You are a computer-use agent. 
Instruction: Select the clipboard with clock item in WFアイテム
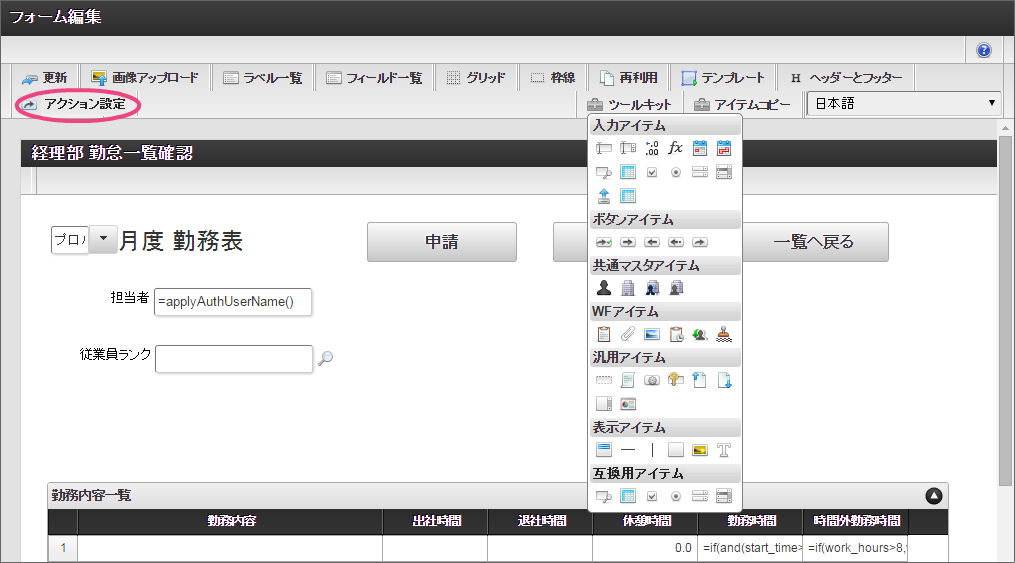(x=676, y=334)
